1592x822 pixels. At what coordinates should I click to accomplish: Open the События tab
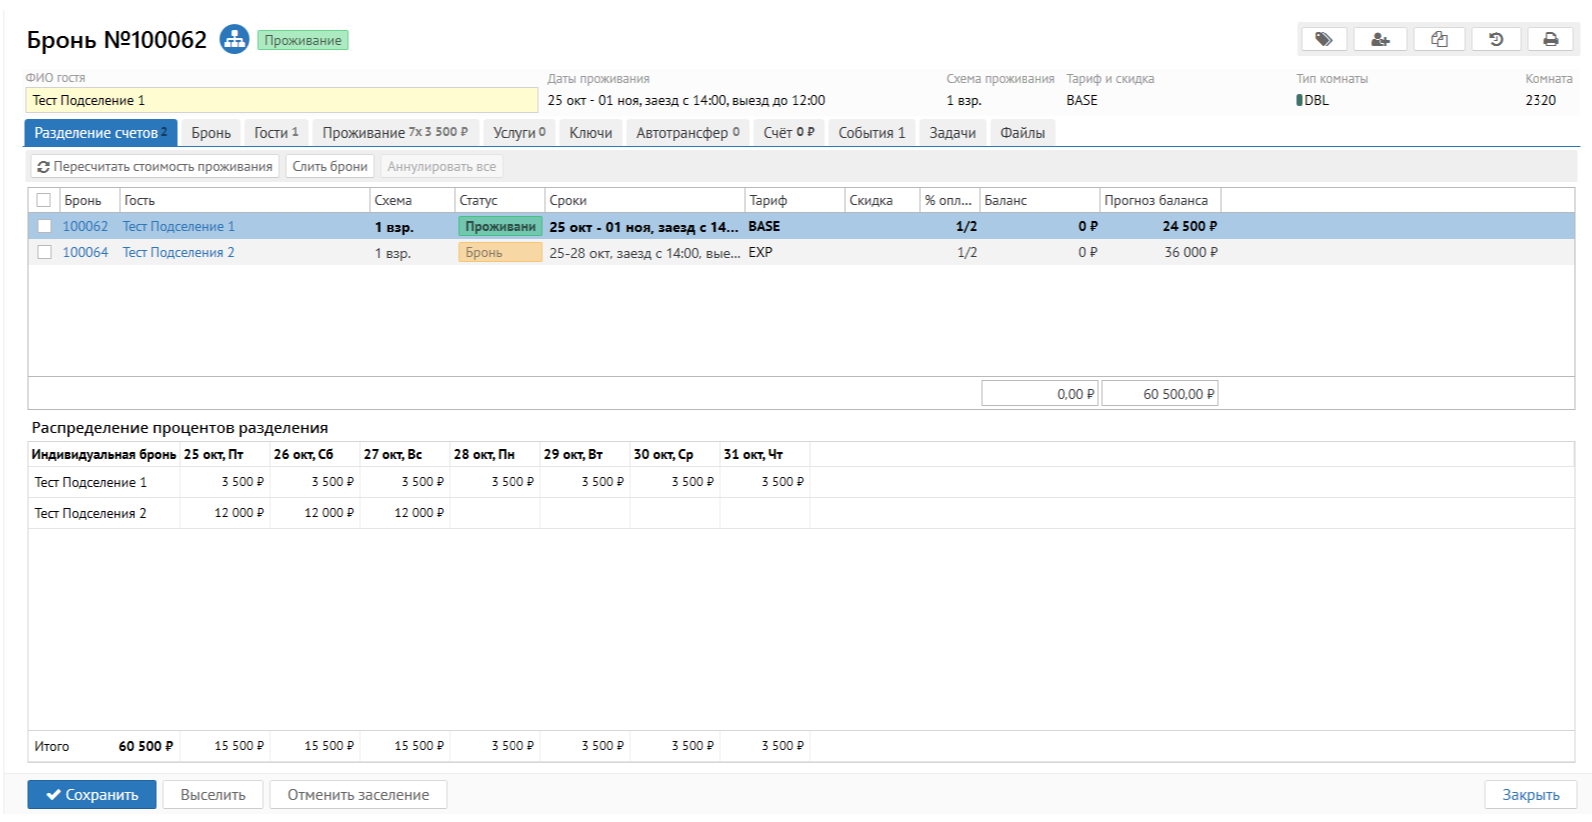pos(871,133)
